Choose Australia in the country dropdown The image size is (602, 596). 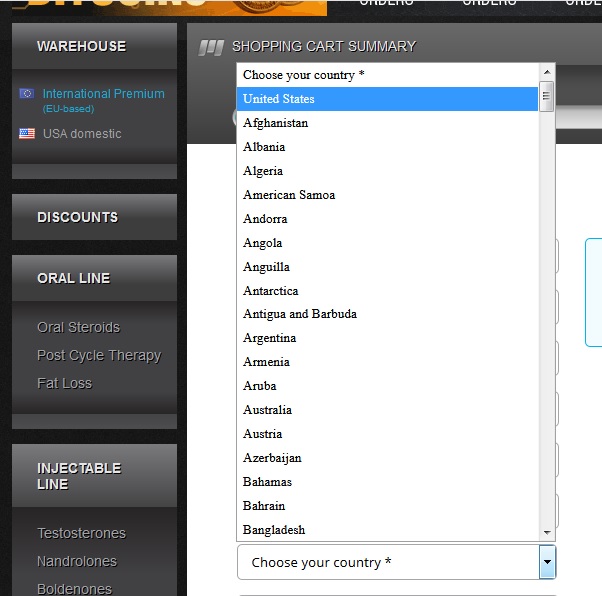[268, 410]
